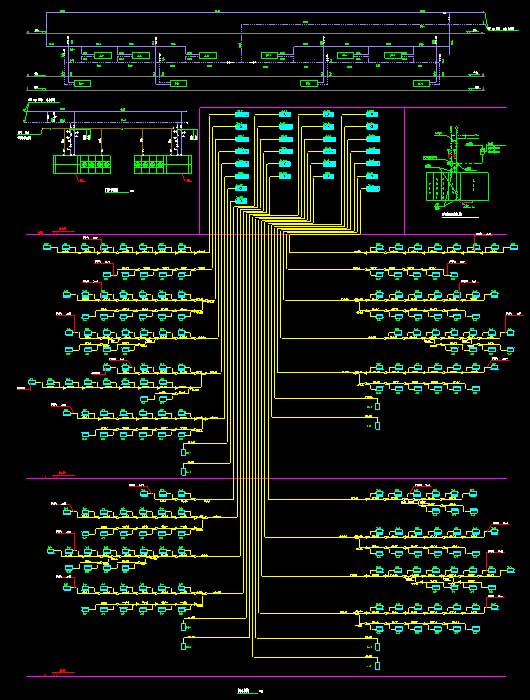530x700 pixels.
Task: Select the left green cooling tower grid block
Action: pos(82,164)
